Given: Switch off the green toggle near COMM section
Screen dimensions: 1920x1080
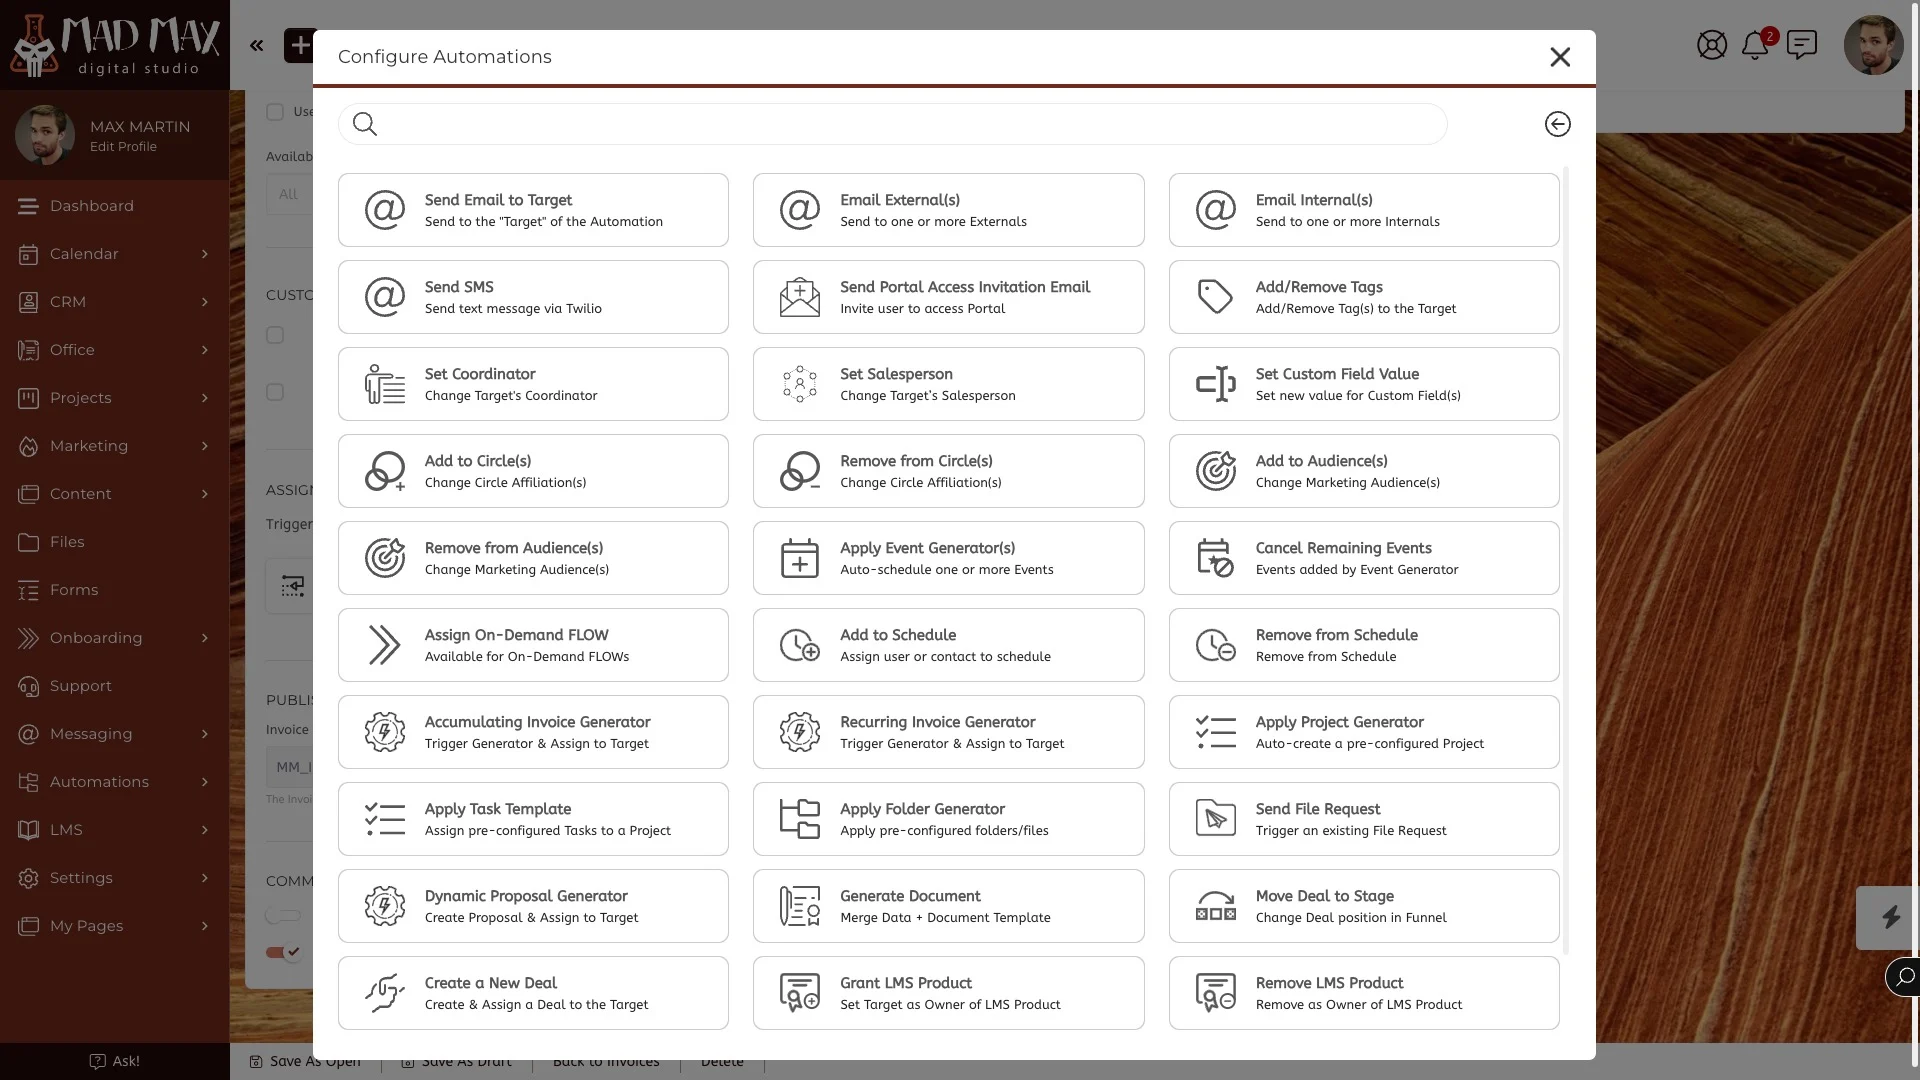Looking at the screenshot, I should [x=281, y=951].
